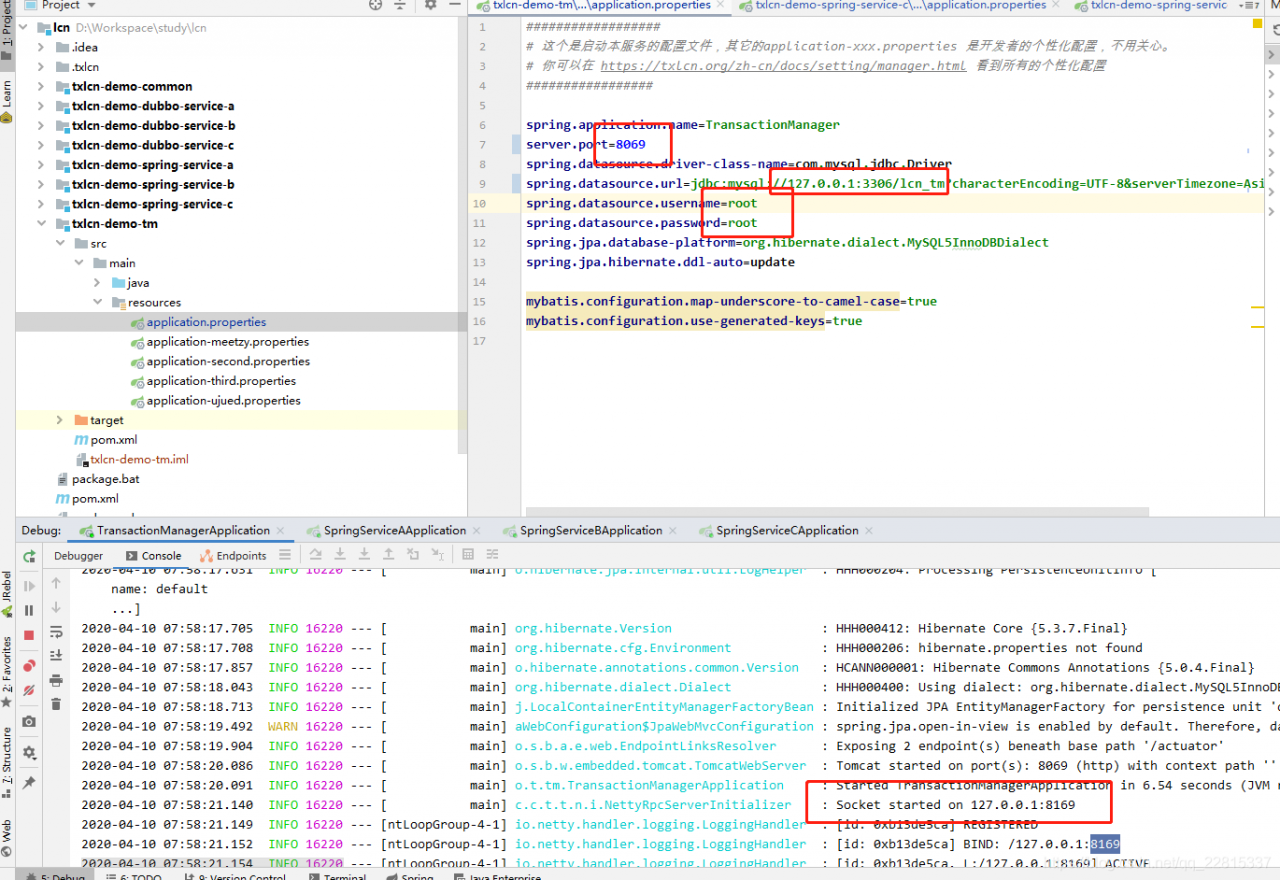The width and height of the screenshot is (1280, 880).
Task: Clear all console output with trash icon
Action: tap(56, 703)
